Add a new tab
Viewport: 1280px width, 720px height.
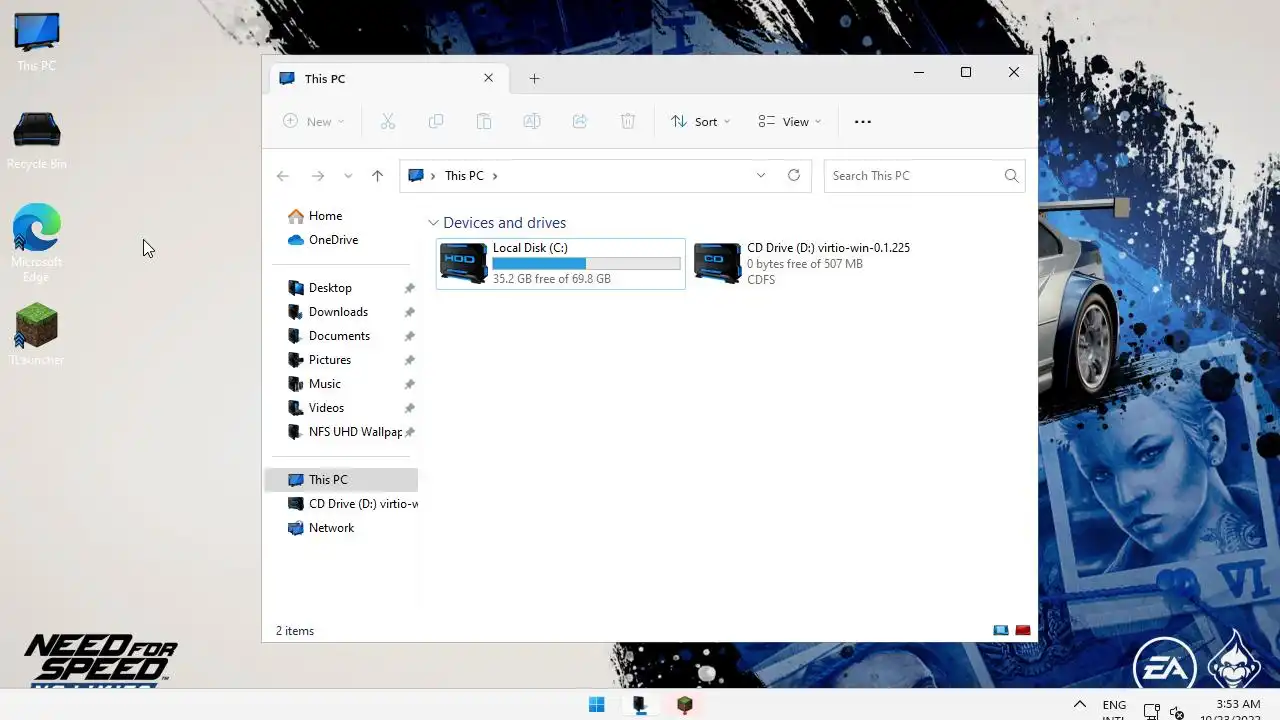click(x=534, y=78)
